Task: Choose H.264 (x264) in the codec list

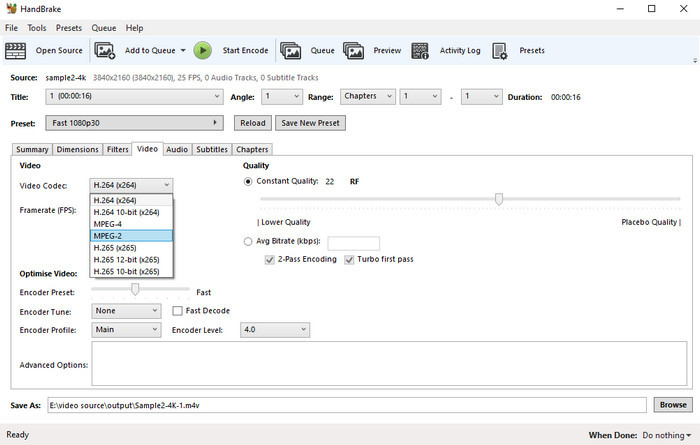Action: pyautogui.click(x=131, y=200)
